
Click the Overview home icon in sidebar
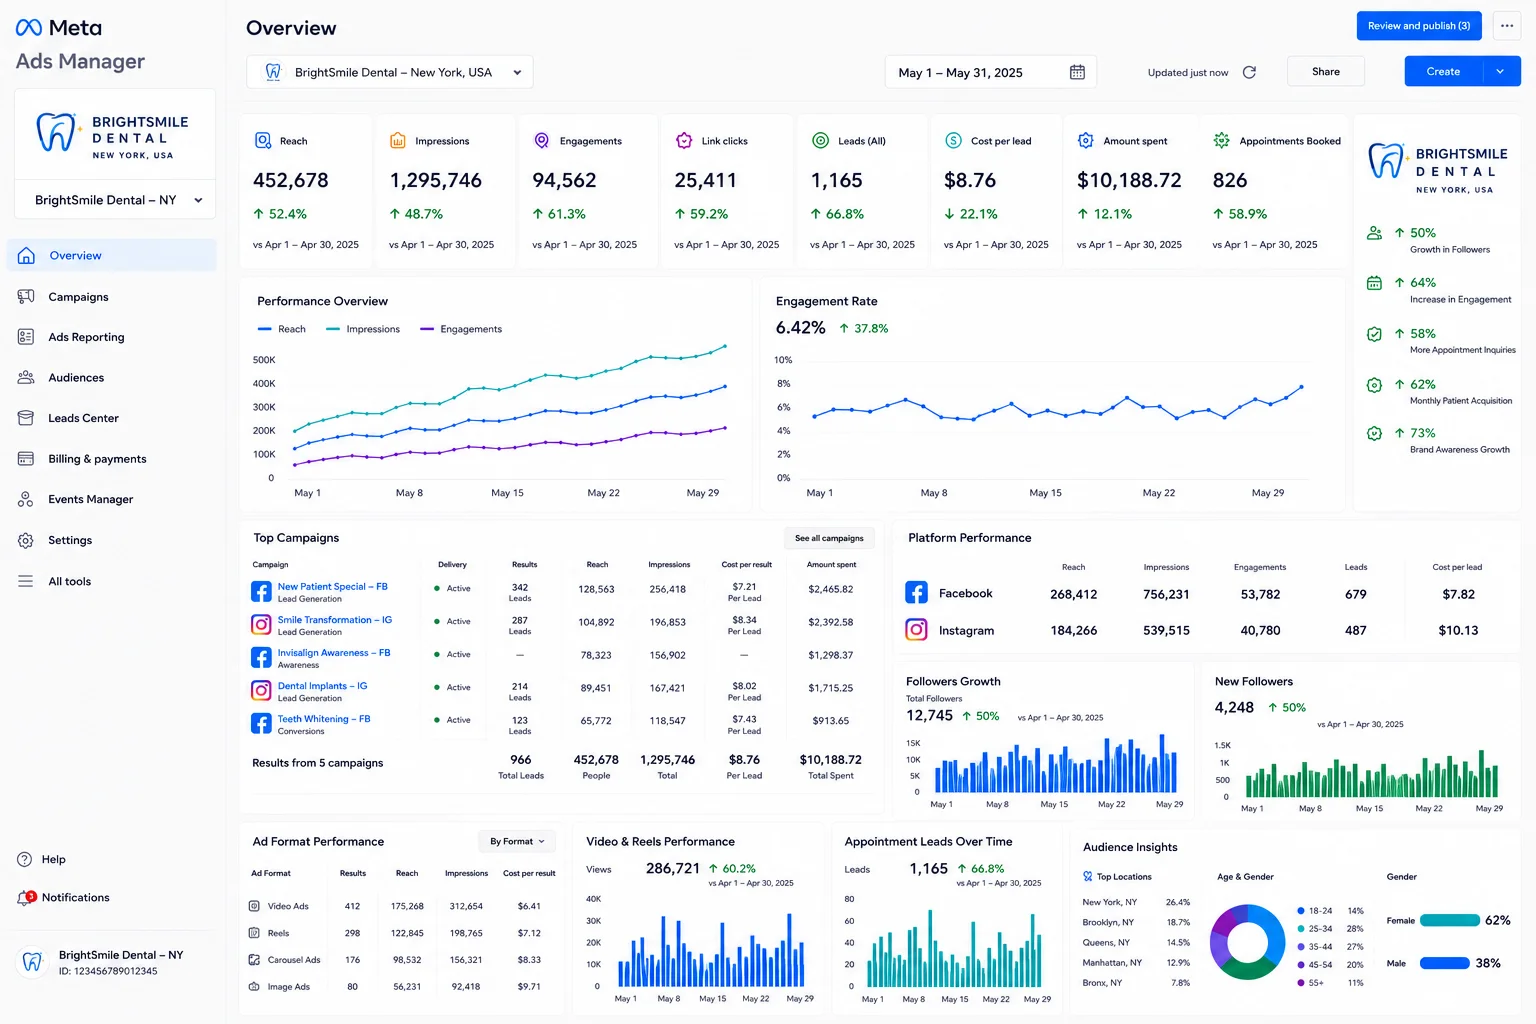point(27,255)
